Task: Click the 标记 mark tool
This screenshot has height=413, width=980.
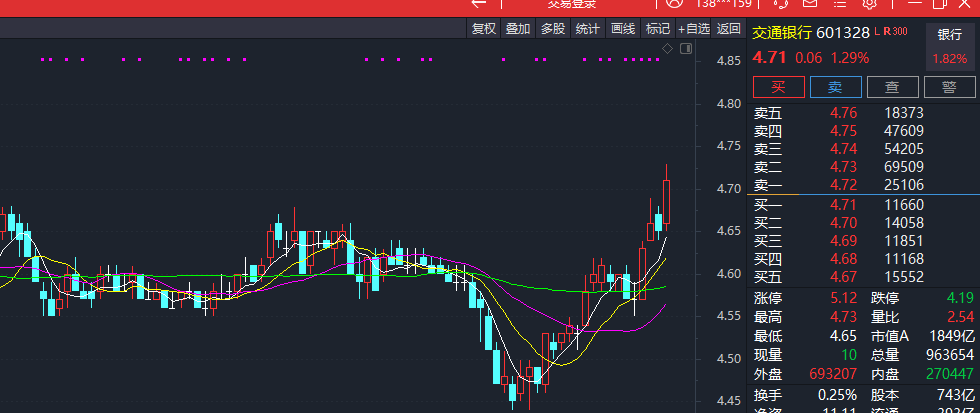Action: click(658, 29)
